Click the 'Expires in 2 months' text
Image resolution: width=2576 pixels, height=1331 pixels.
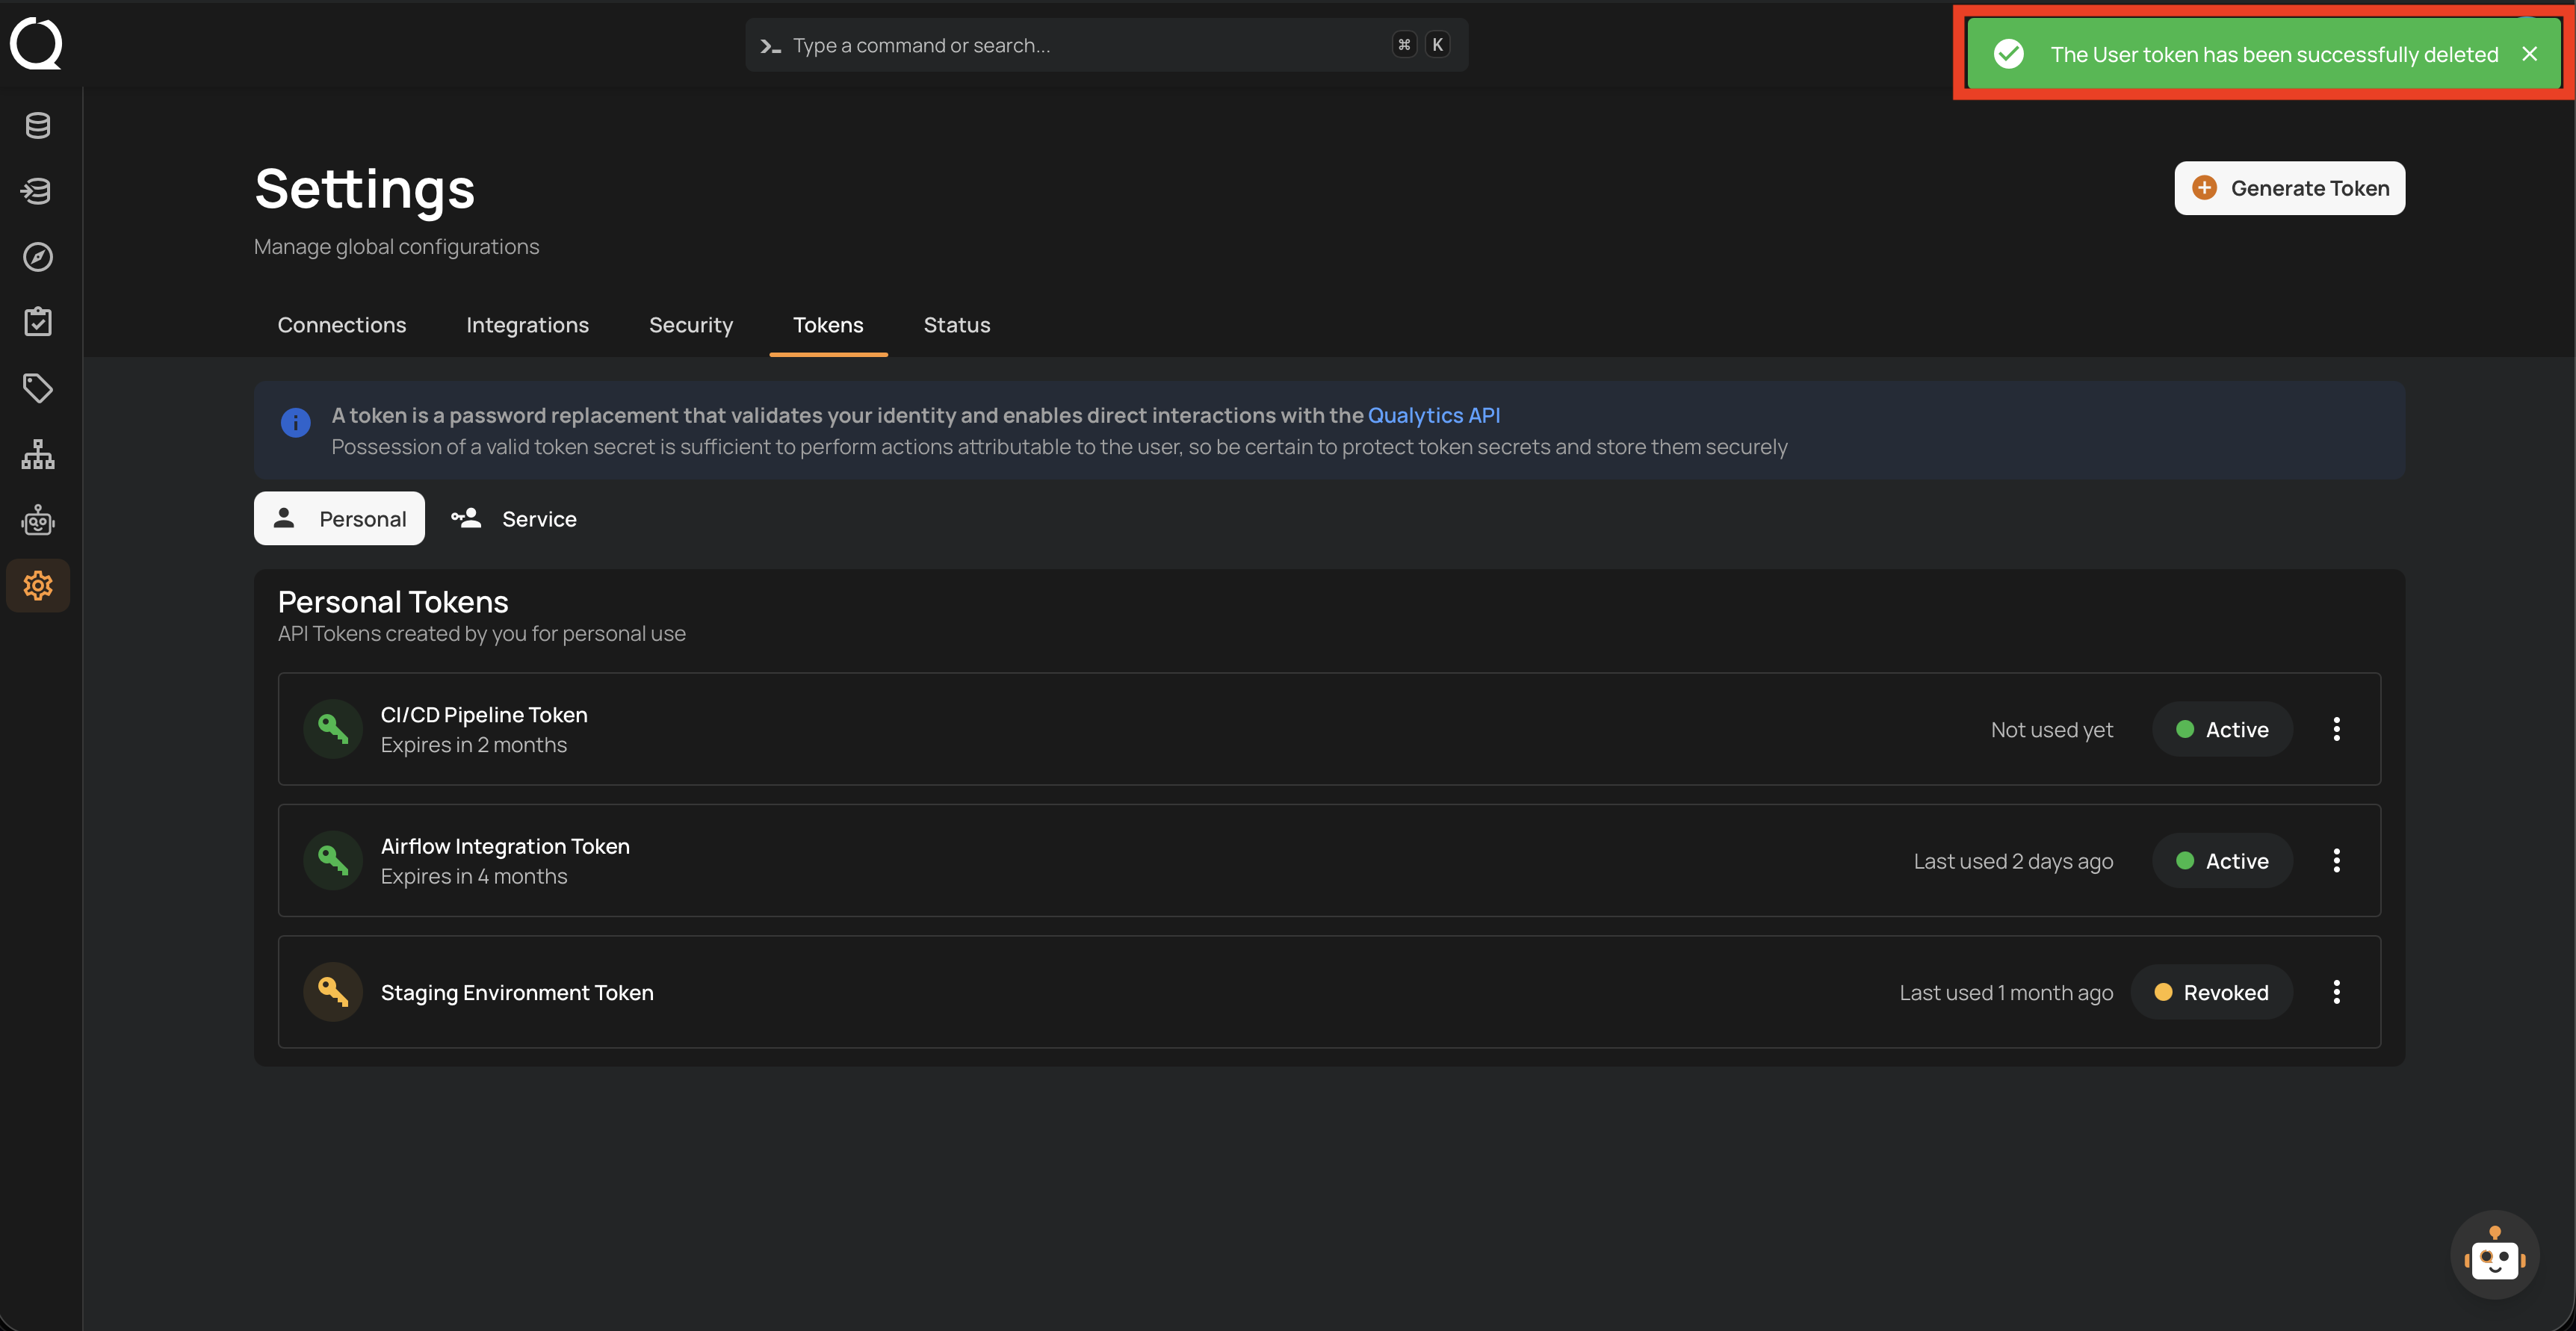tap(474, 745)
